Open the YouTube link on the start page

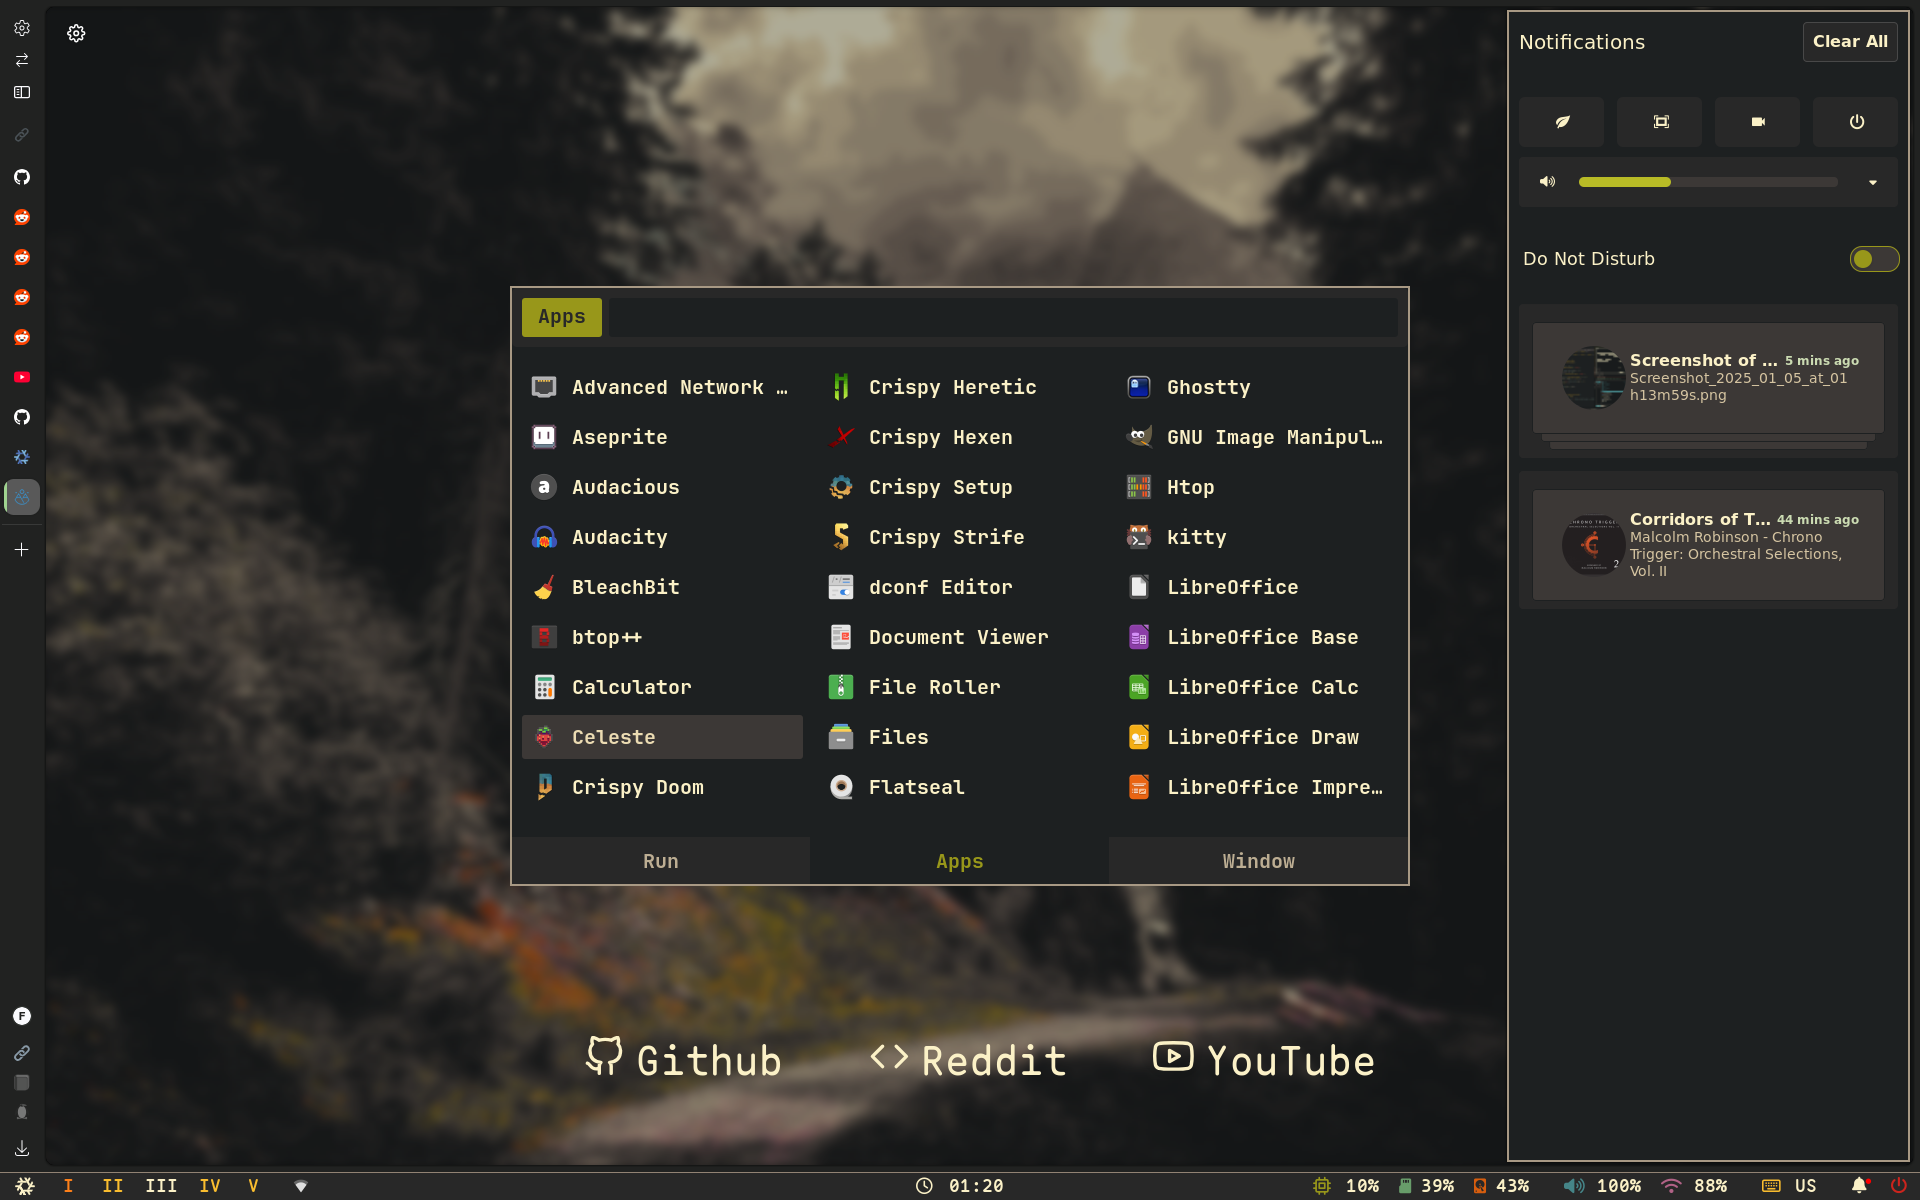pyautogui.click(x=1264, y=1060)
